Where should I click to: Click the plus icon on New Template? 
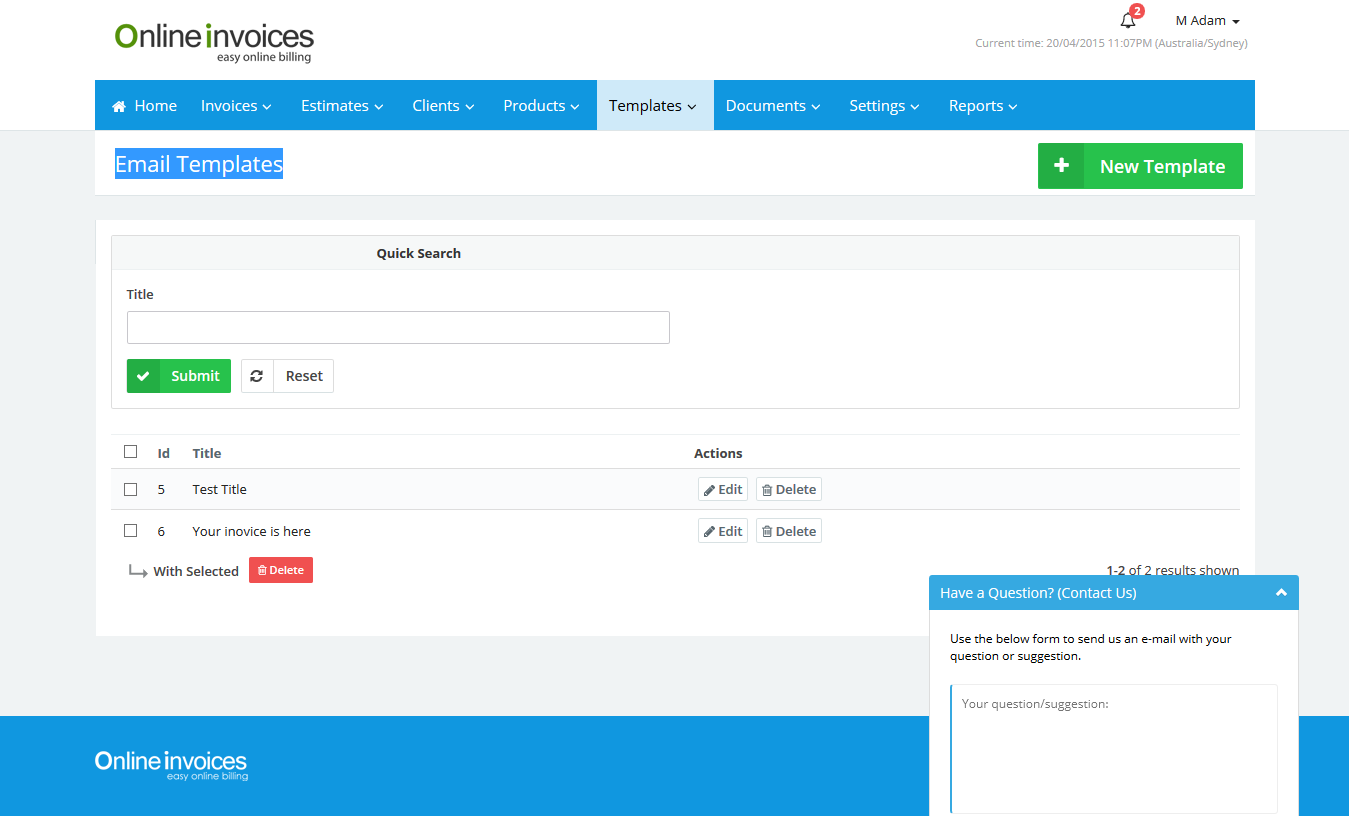1061,166
